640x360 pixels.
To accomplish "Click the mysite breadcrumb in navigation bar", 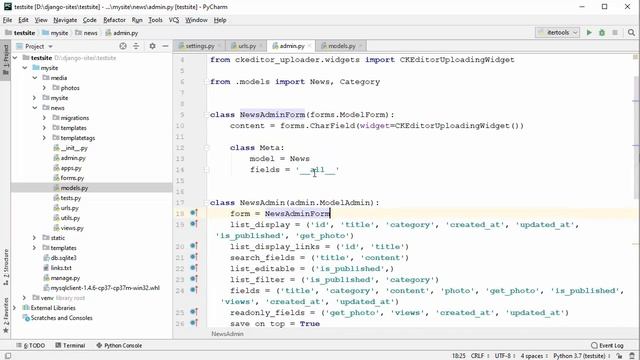I will tap(55, 33).
